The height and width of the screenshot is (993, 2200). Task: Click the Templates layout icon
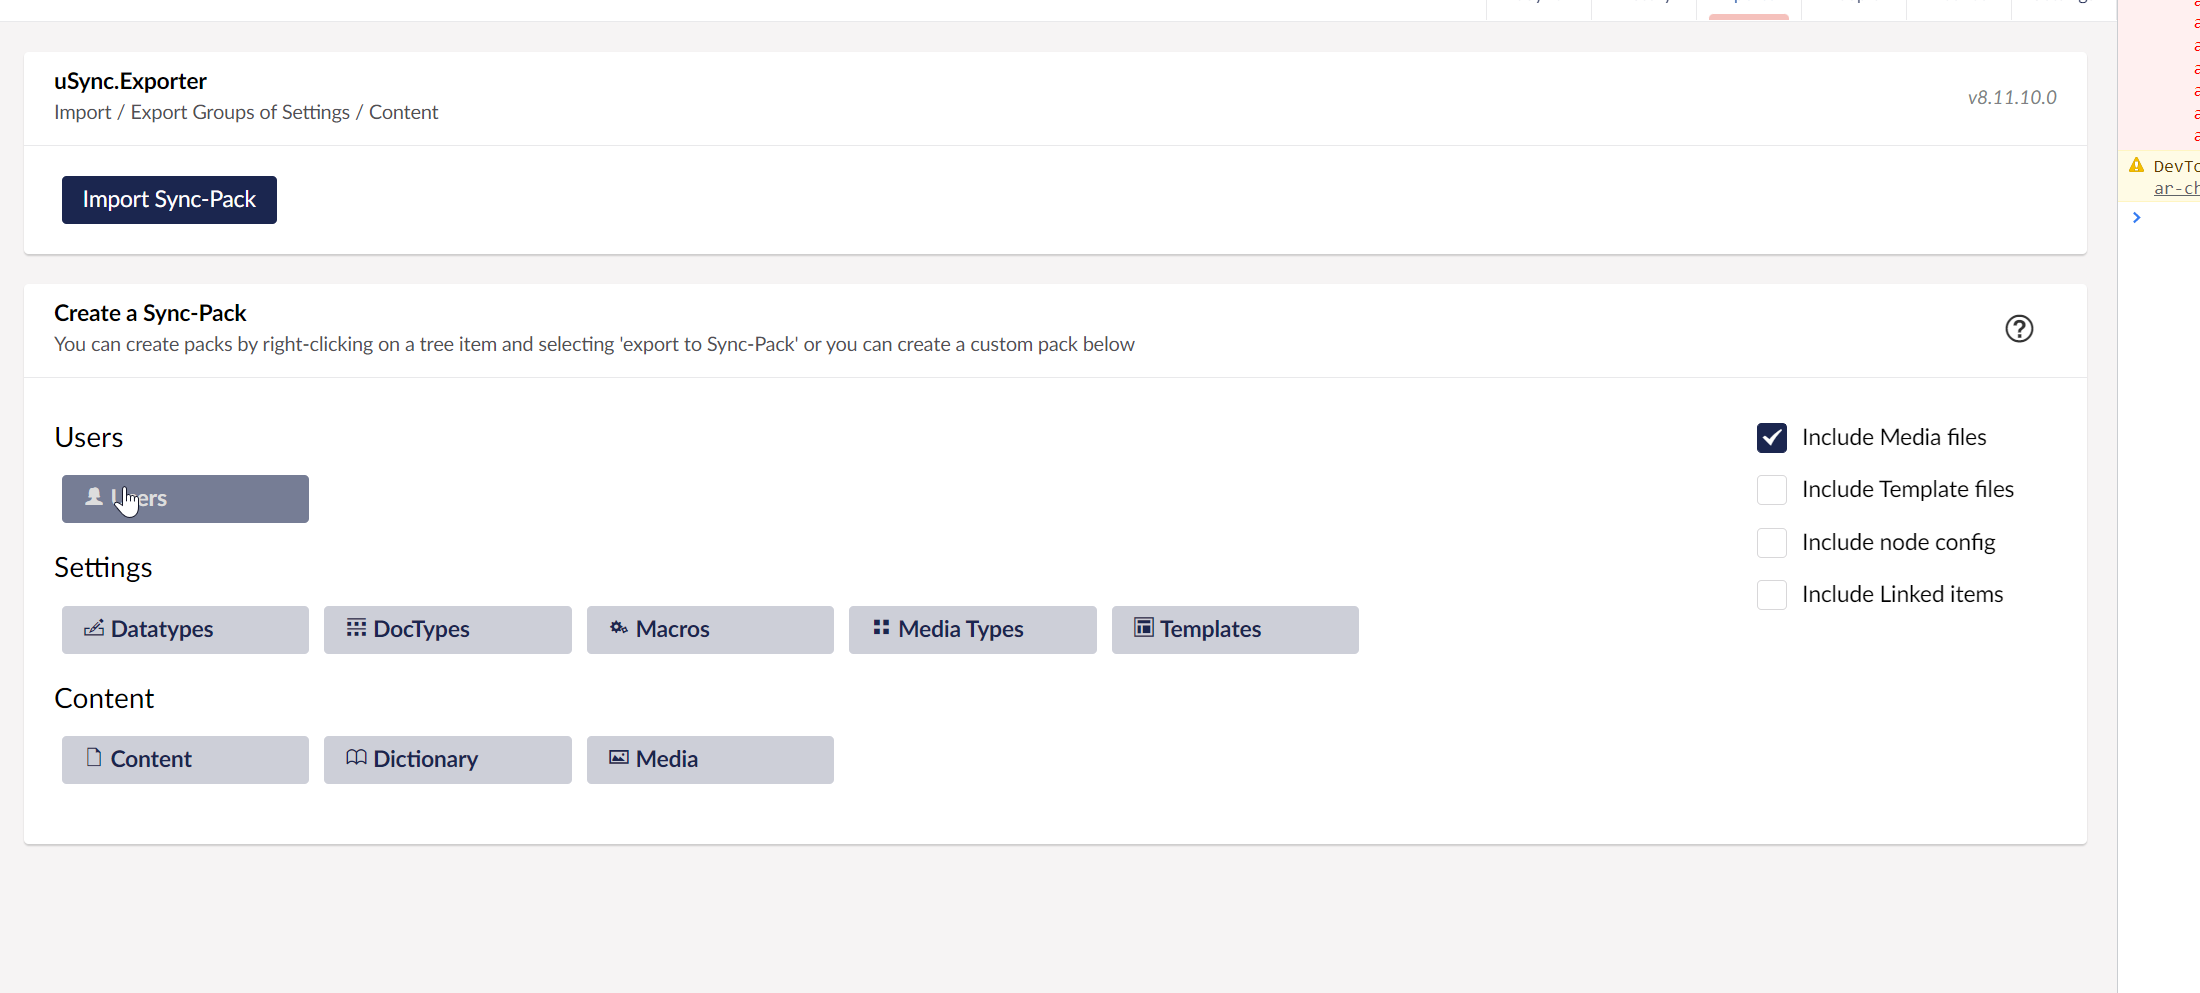point(1144,628)
